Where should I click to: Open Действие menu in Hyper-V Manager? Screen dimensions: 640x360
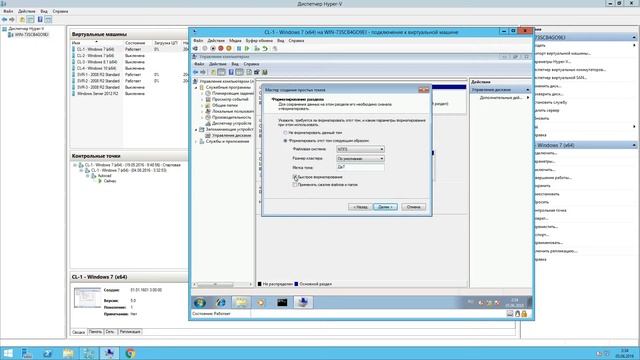tap(27, 11)
